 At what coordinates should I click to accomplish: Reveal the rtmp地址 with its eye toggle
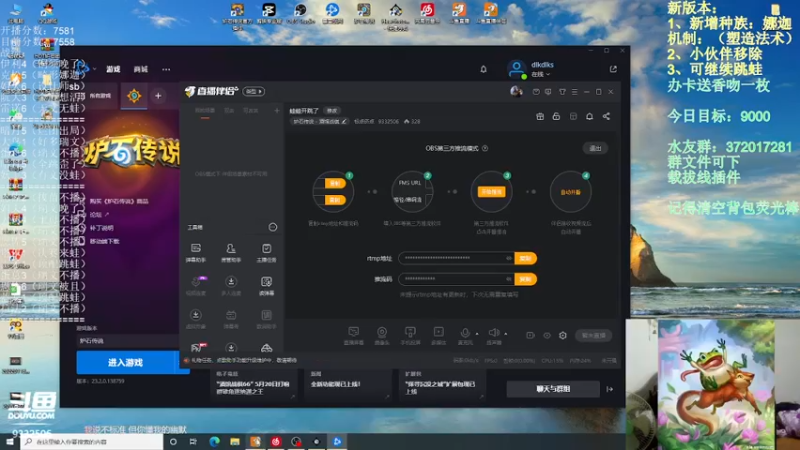pos(509,258)
